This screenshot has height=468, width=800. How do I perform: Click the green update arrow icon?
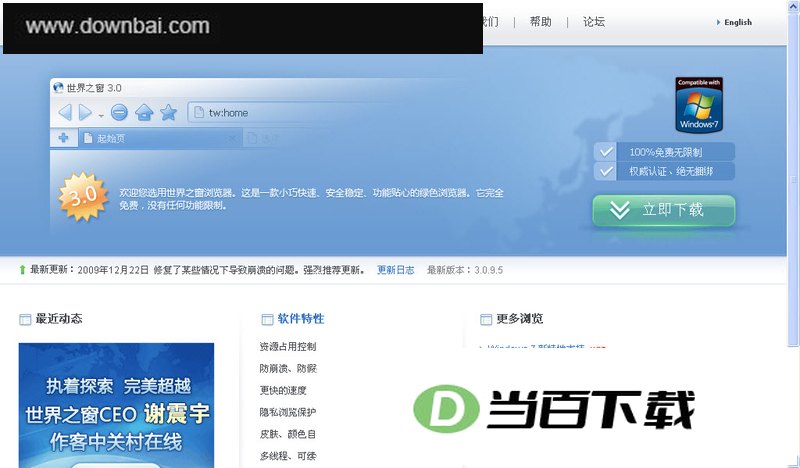tap(22, 269)
